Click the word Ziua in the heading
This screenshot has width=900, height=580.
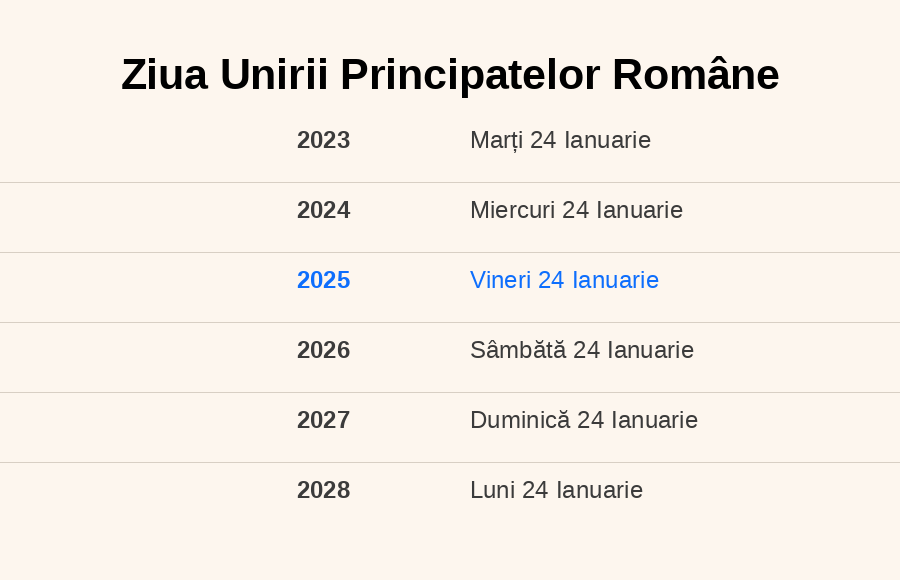pyautogui.click(x=164, y=75)
